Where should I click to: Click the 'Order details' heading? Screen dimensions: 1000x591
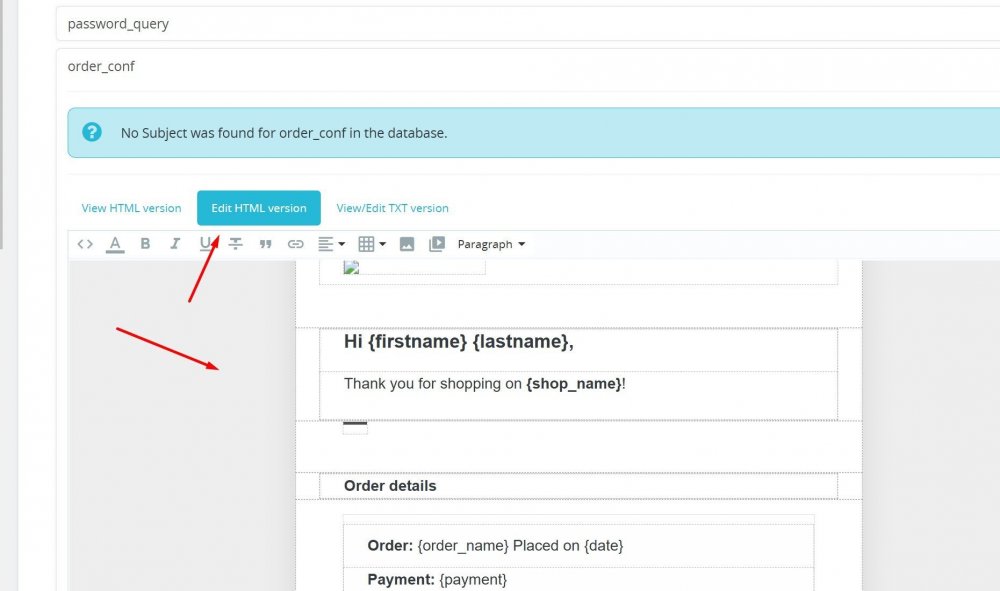[x=390, y=486]
